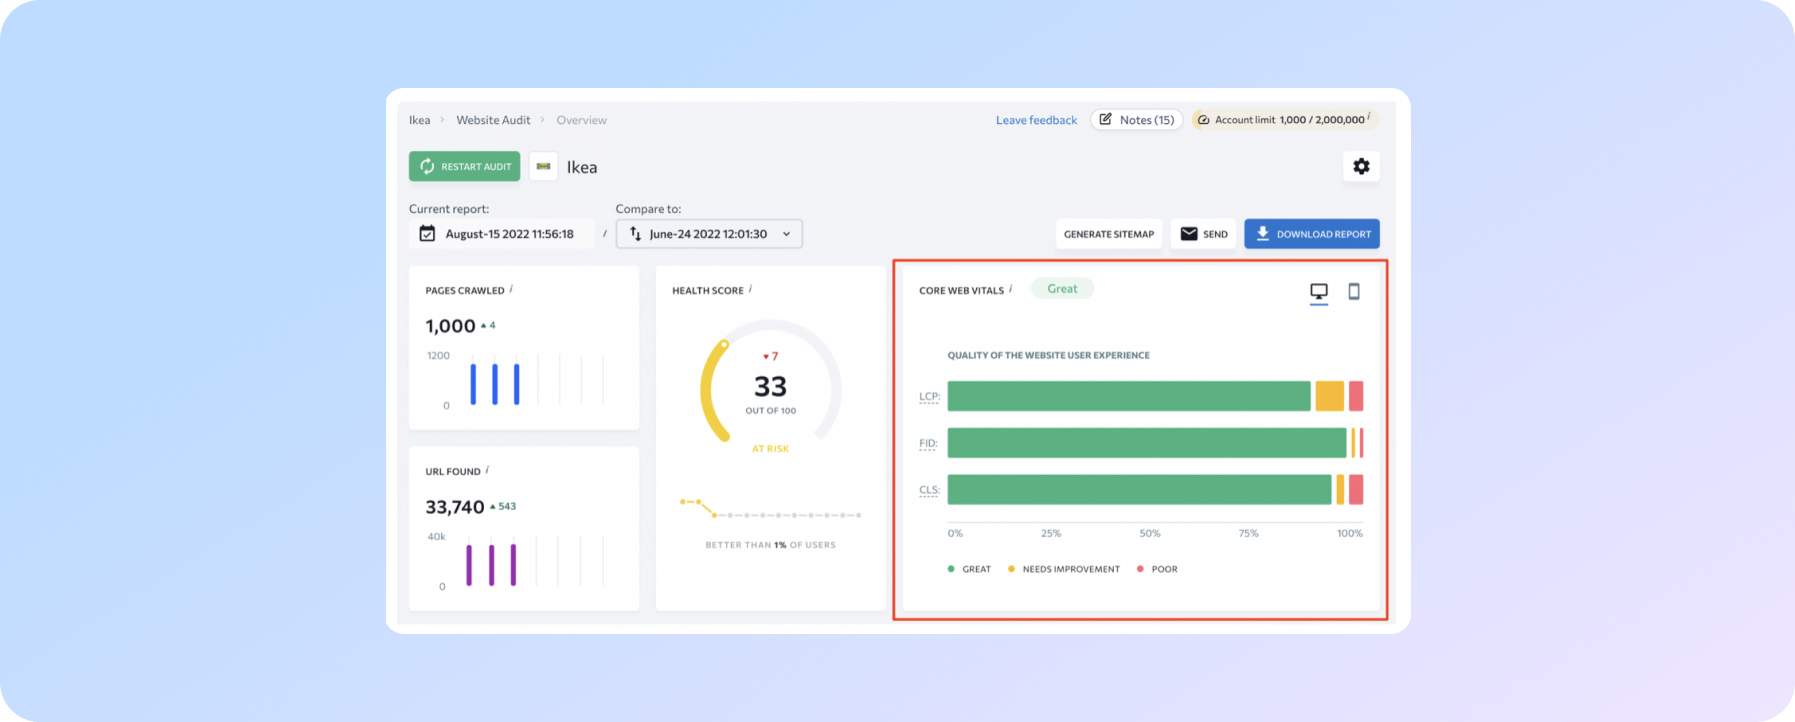Viewport: 1795px width, 722px height.
Task: Open the settings gear icon
Action: (x=1361, y=166)
